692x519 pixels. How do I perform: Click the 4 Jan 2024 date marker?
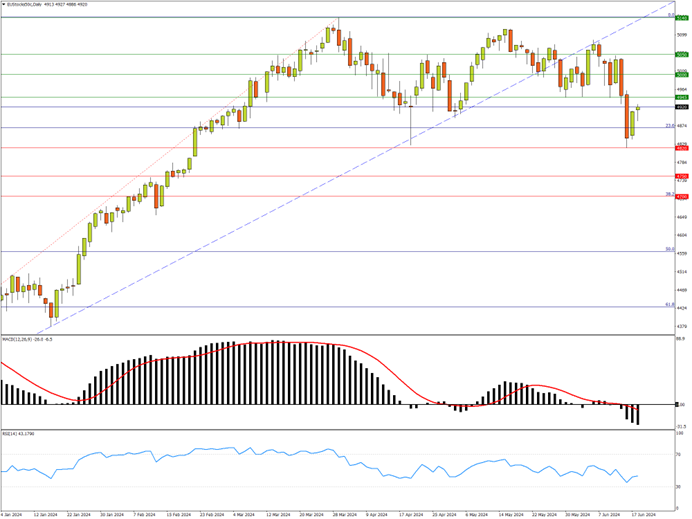point(14,513)
